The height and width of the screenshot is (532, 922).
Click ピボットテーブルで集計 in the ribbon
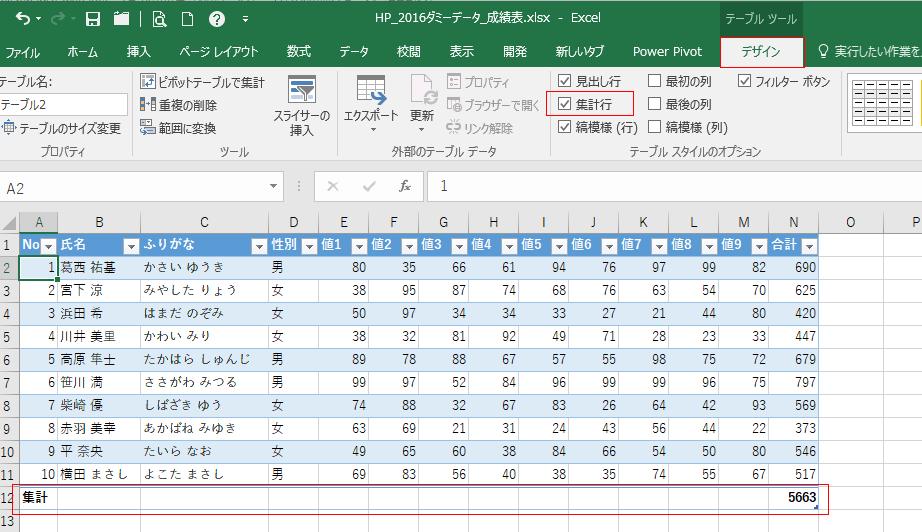[204, 82]
